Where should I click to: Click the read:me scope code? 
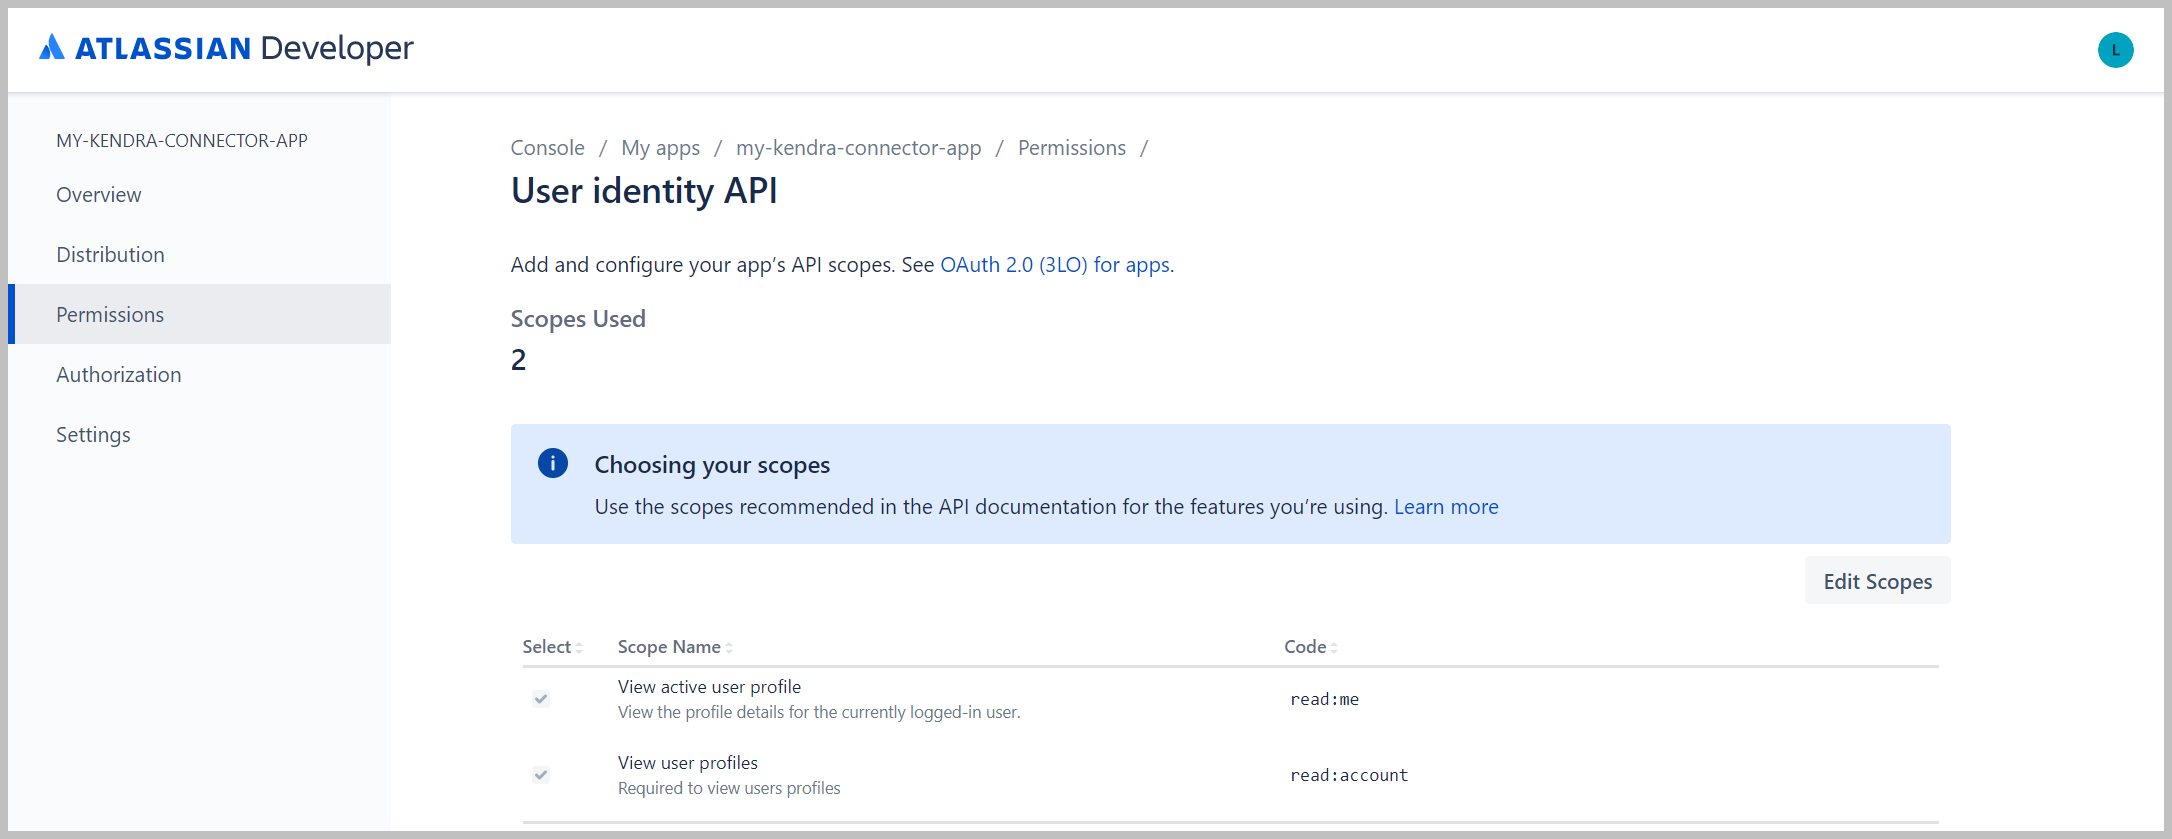(x=1324, y=699)
